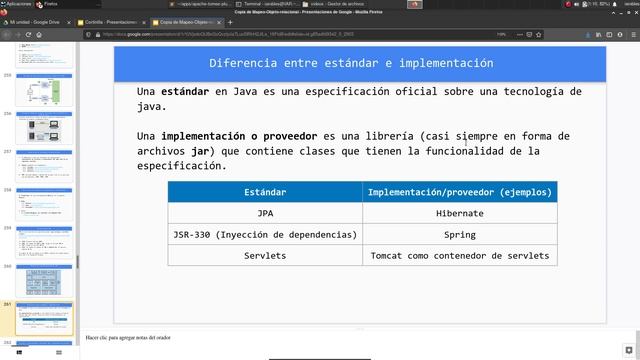Click the 'Implementación/proveedor (ejemplos)' header cell
The image size is (640, 360).
[460, 192]
